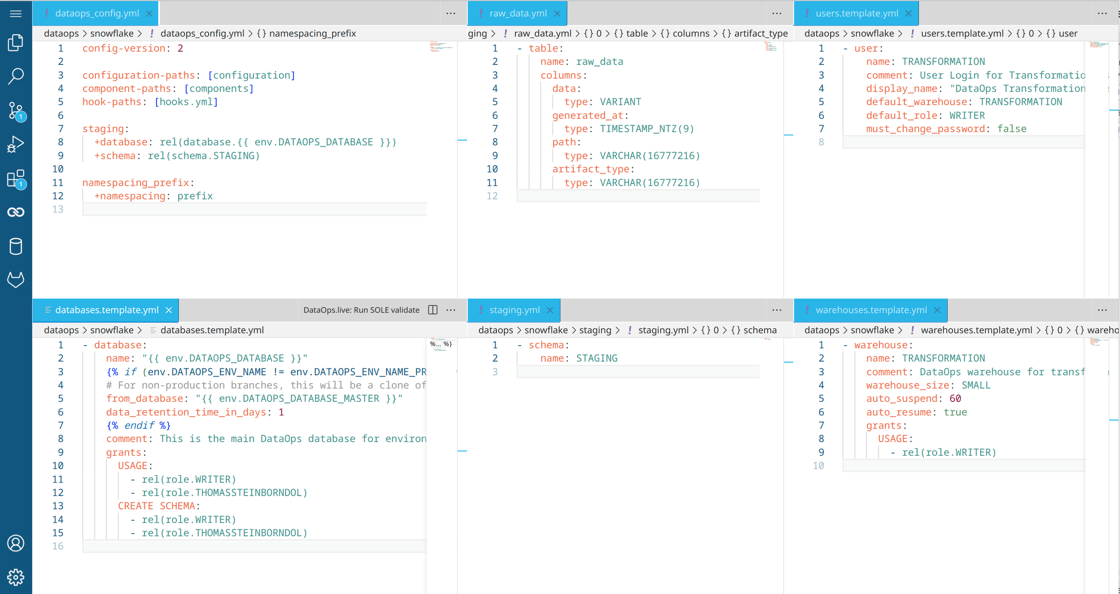Open the hamburger application menu
Image resolution: width=1120 pixels, height=594 pixels.
pos(16,14)
